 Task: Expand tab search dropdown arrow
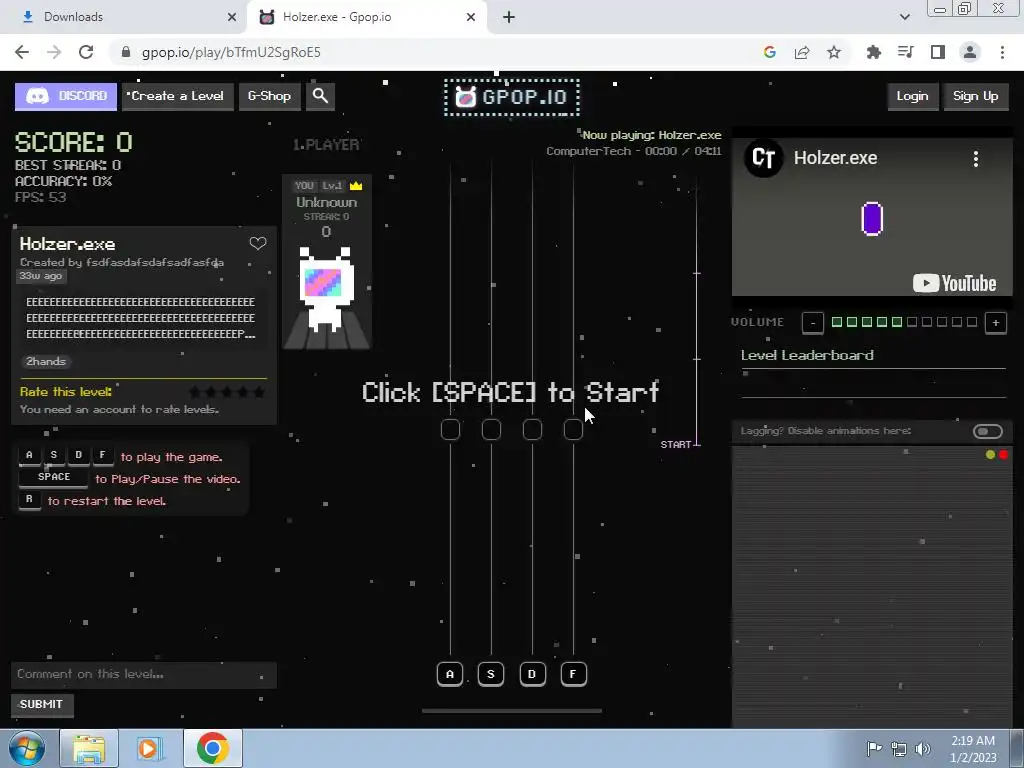(x=904, y=17)
